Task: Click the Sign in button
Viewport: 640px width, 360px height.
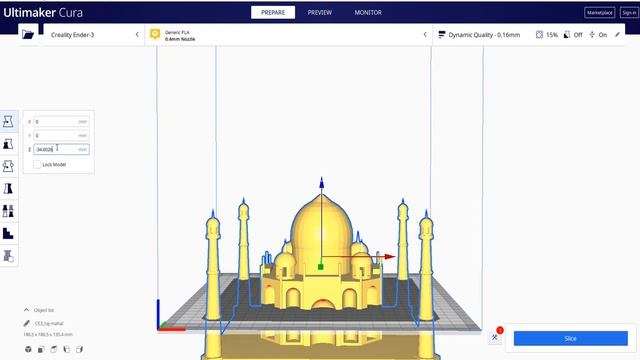Action: click(629, 13)
